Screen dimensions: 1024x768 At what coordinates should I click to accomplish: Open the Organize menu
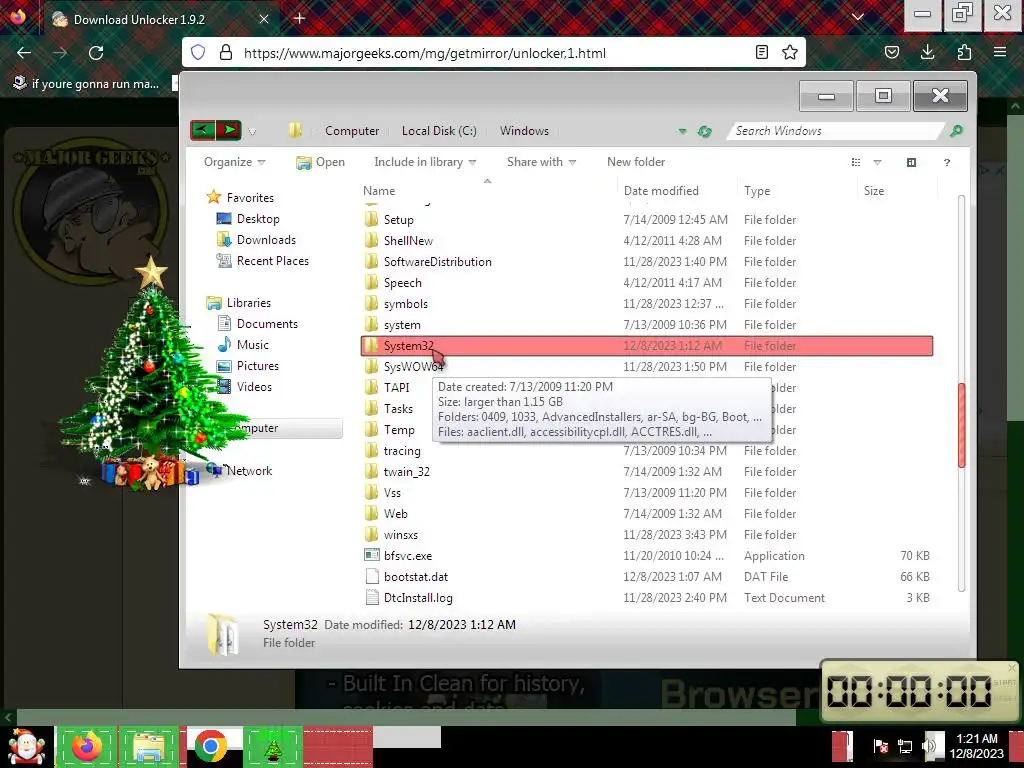coord(234,162)
